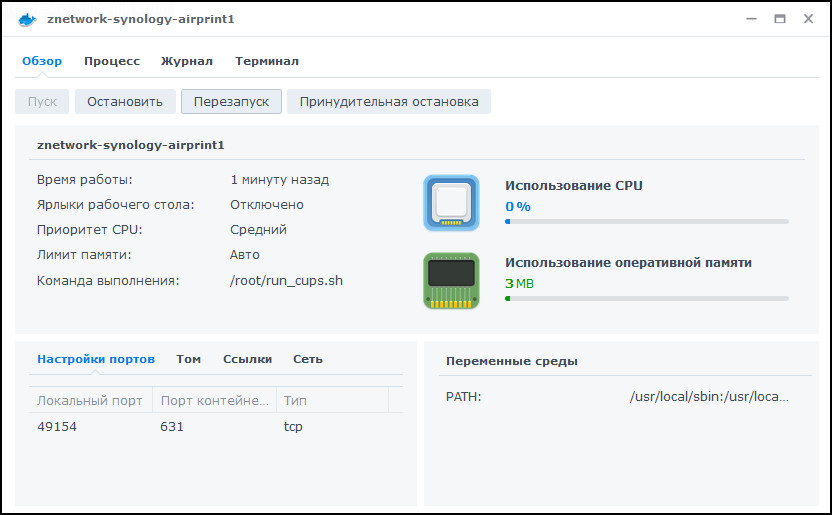Switch to the Процесс tab
832x515 pixels.
pos(112,61)
